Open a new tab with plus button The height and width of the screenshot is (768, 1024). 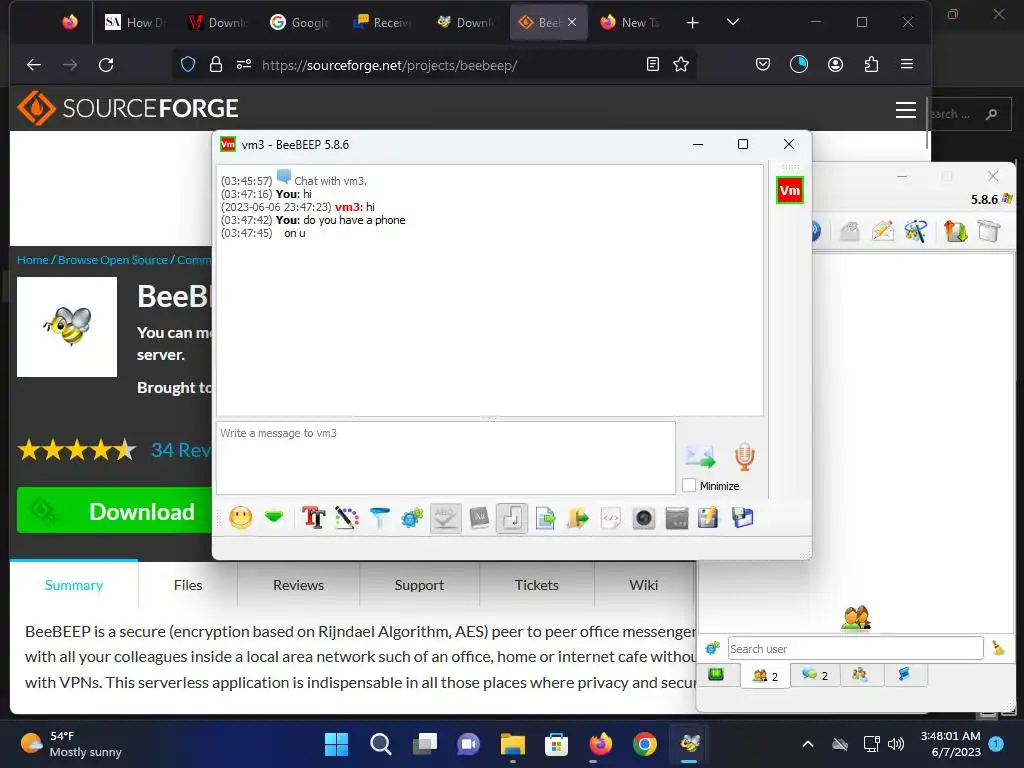(692, 23)
